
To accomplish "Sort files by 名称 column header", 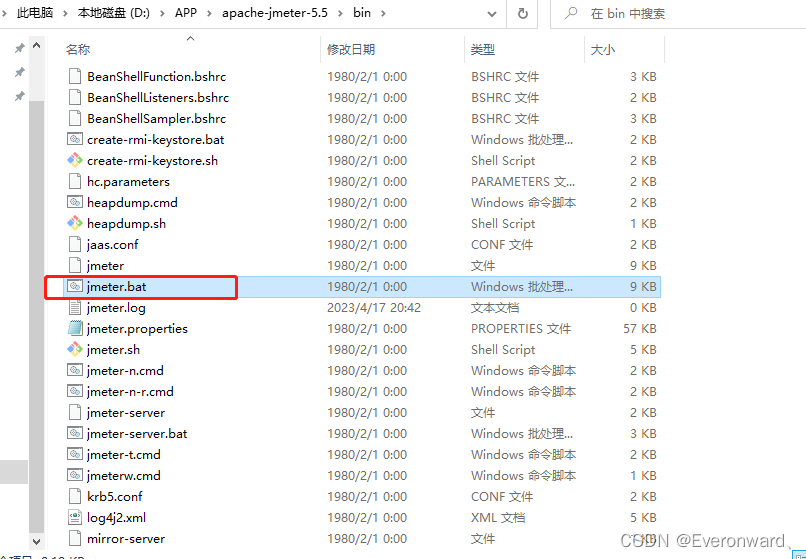I will tap(78, 49).
